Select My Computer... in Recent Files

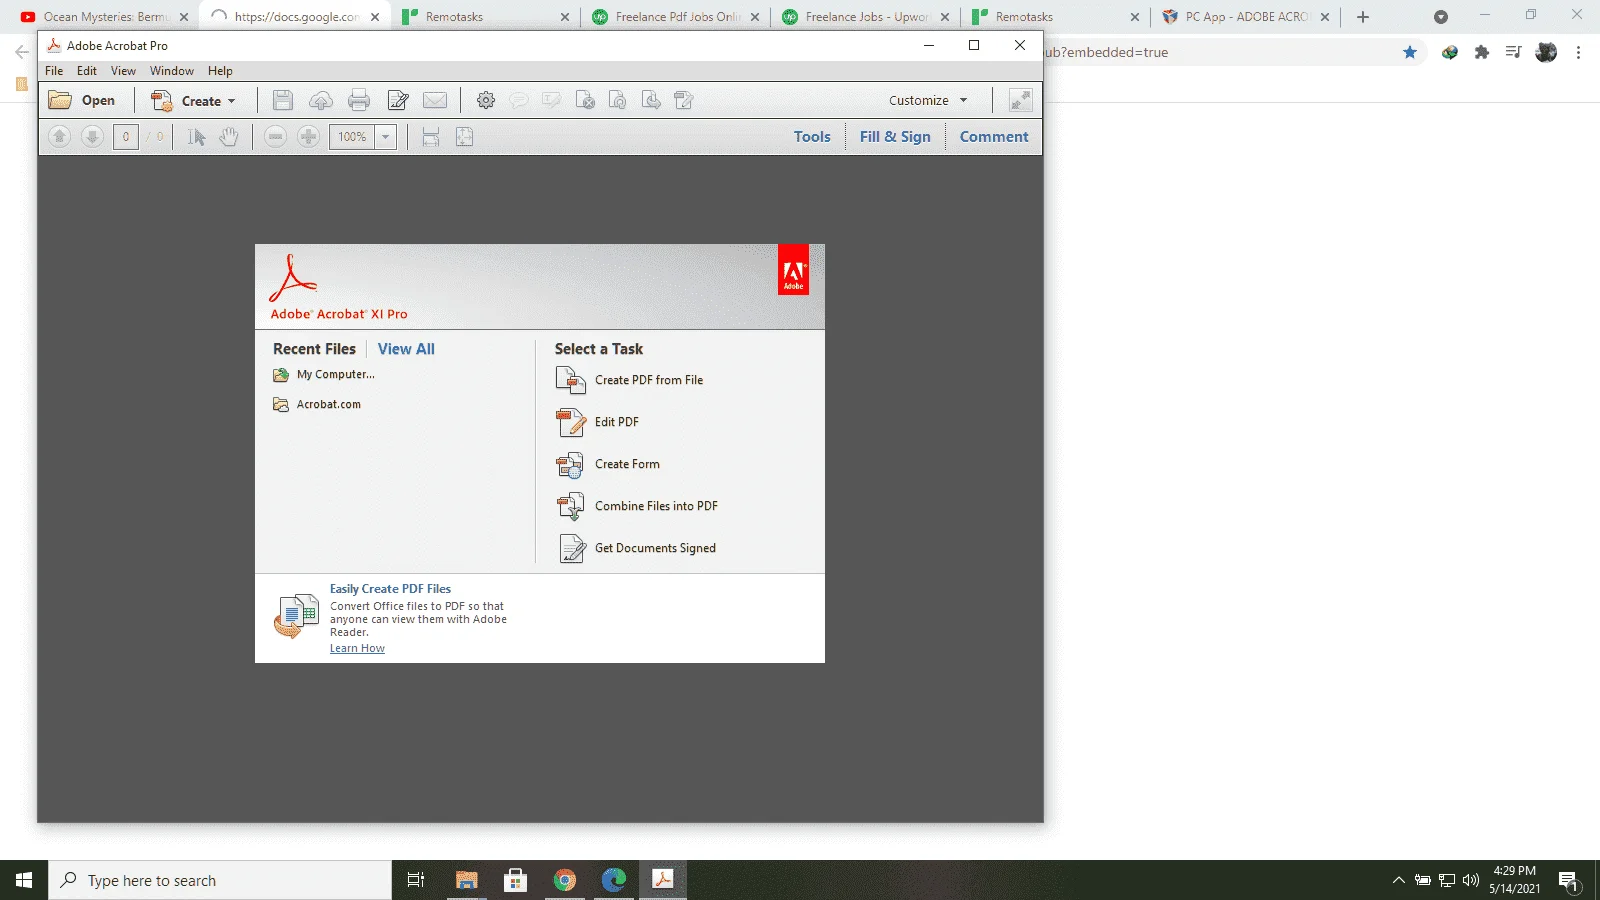coord(324,375)
